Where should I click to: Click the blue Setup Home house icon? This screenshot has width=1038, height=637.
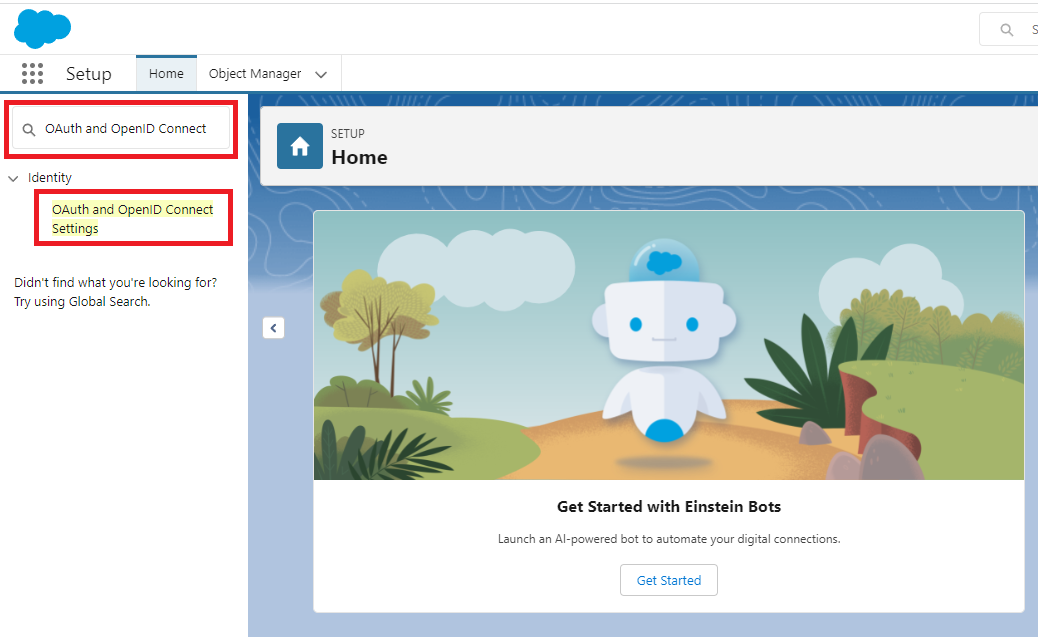pyautogui.click(x=300, y=146)
